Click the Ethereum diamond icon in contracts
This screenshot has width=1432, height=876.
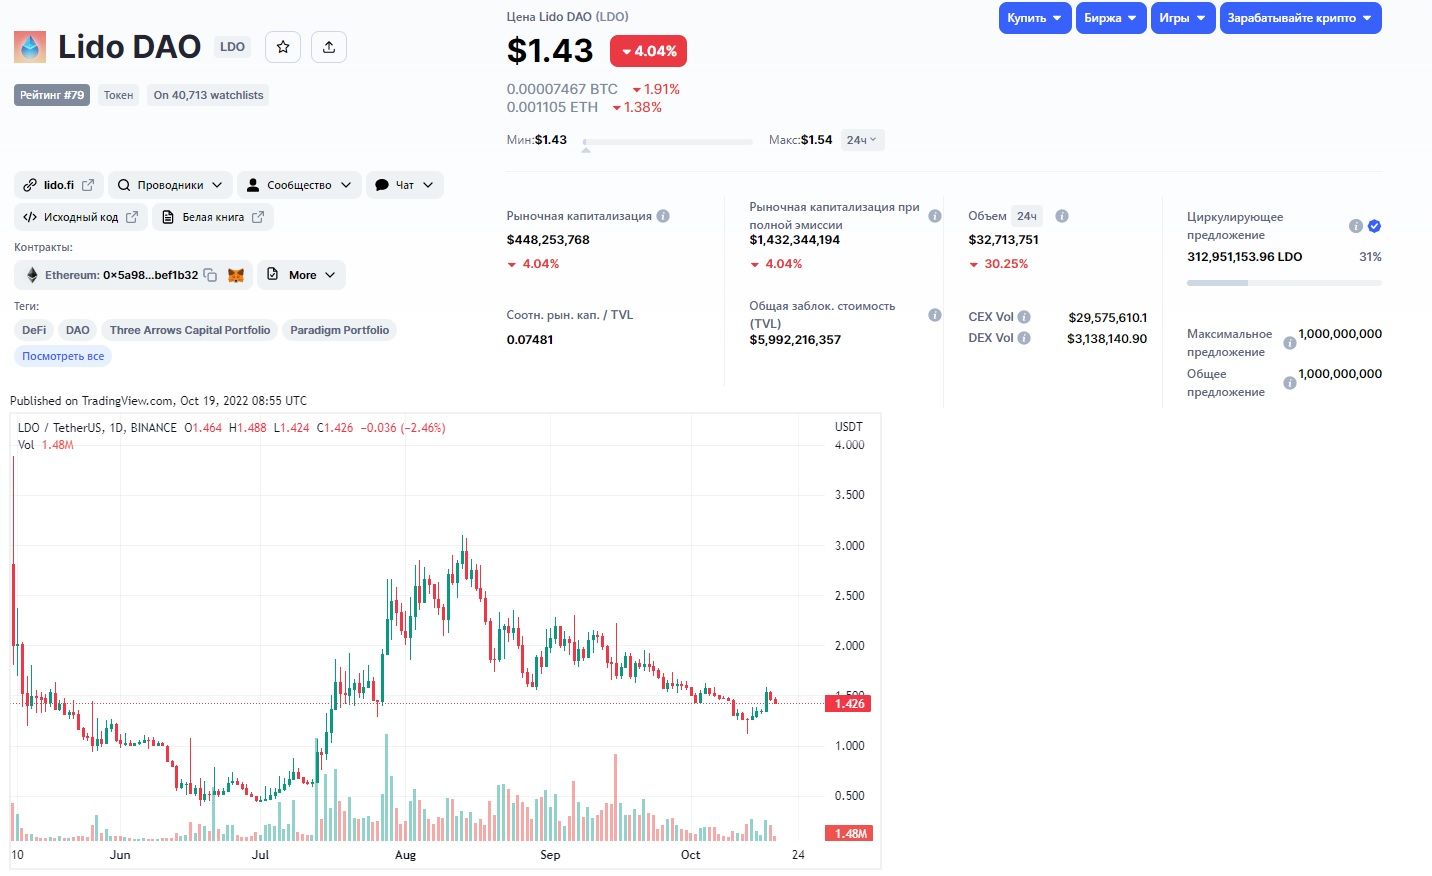click(32, 275)
